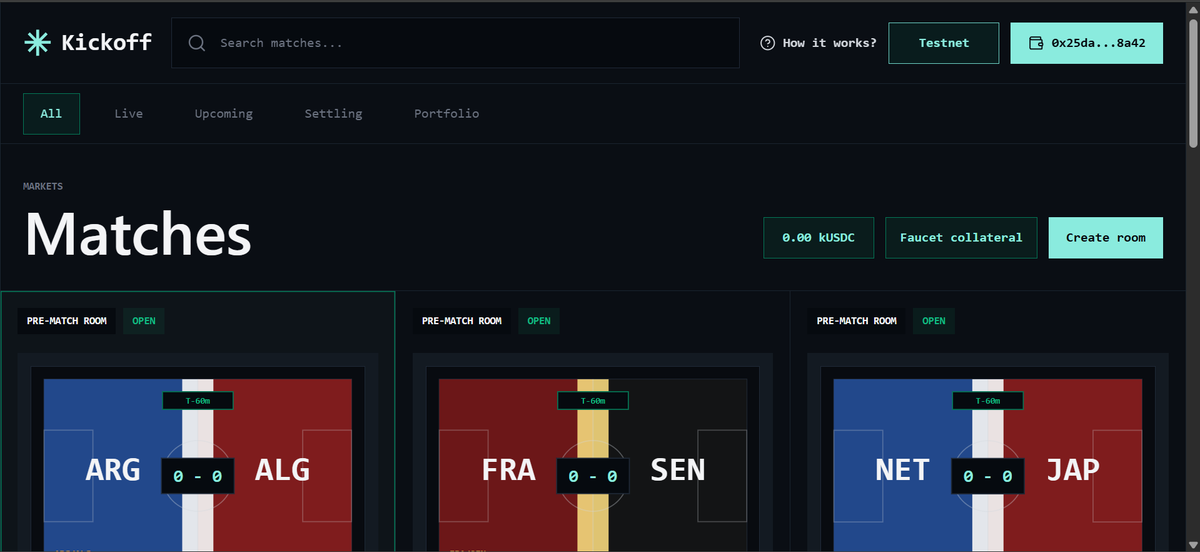Click T-60m timer on ARG-ALG pitch

(198, 400)
